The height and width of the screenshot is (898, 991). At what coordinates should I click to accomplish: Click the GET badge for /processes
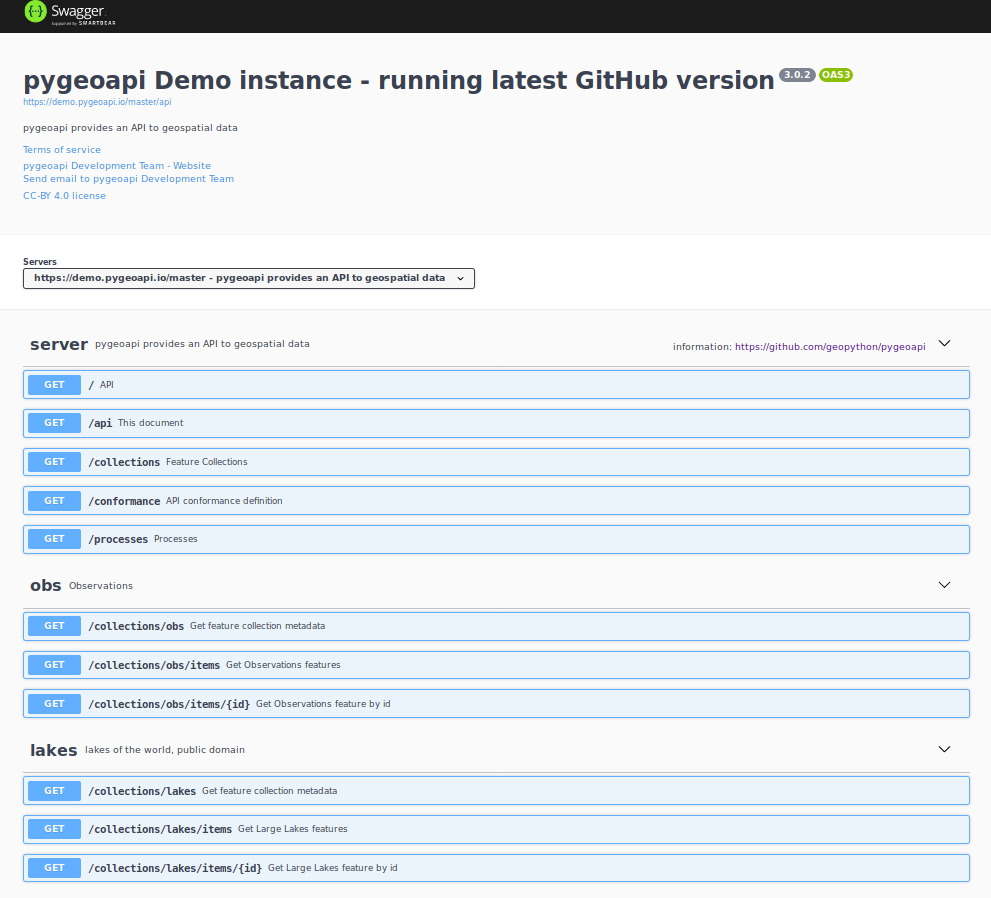(x=54, y=539)
